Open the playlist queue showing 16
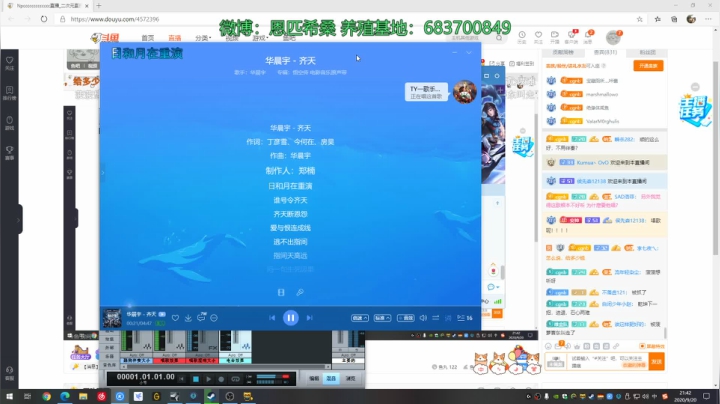Screen dimensions: 720x404 465,318
